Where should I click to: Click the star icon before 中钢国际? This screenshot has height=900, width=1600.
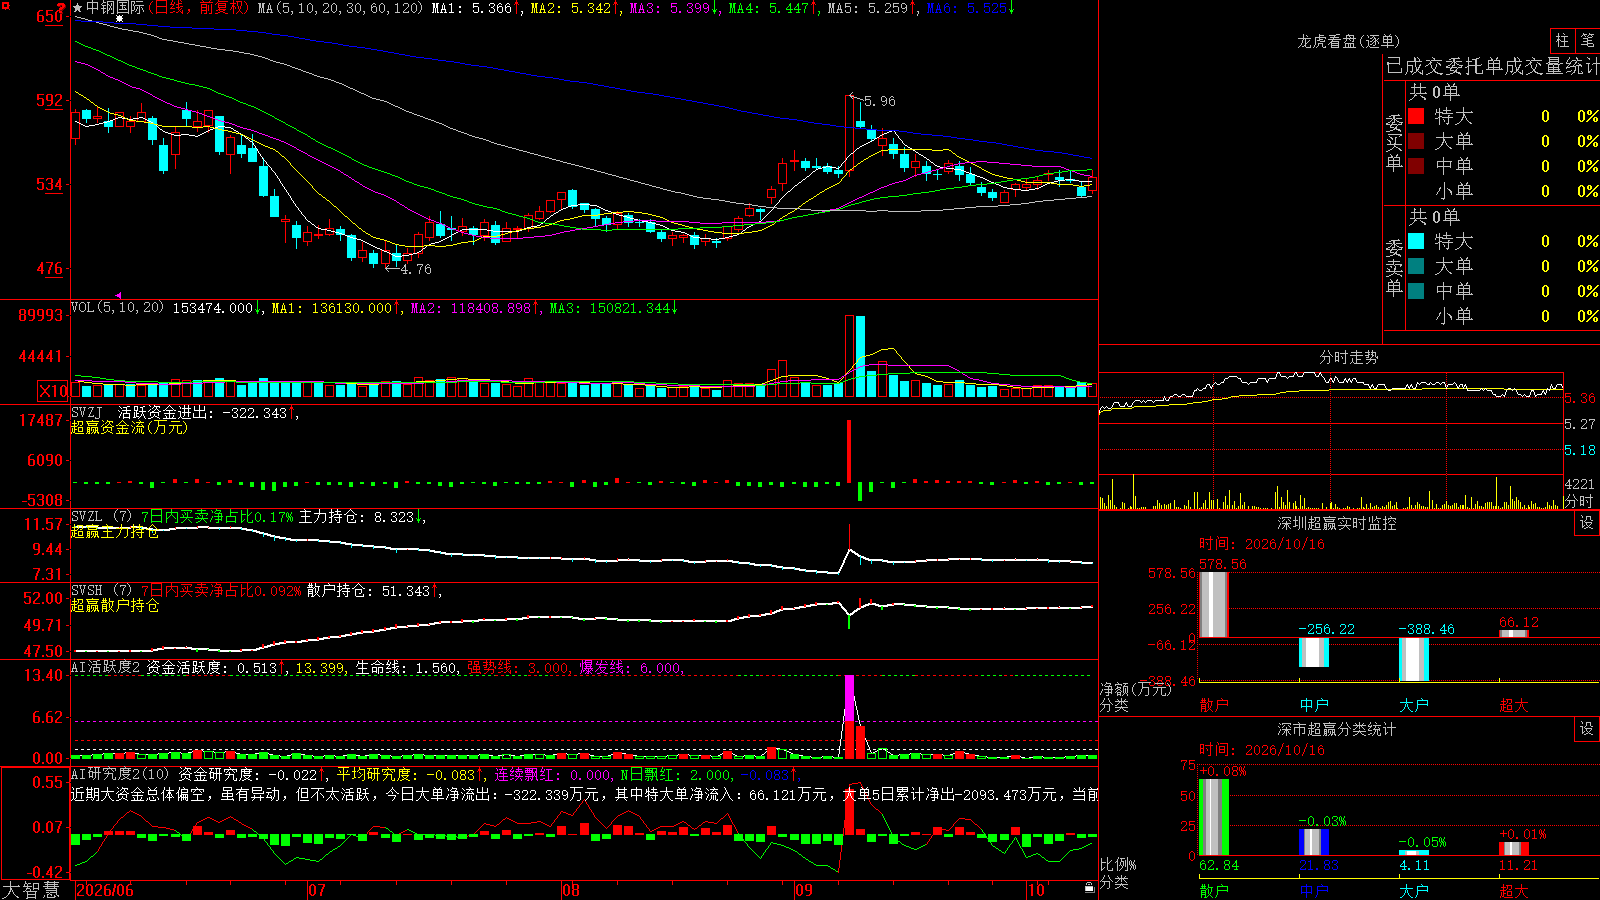point(77,8)
